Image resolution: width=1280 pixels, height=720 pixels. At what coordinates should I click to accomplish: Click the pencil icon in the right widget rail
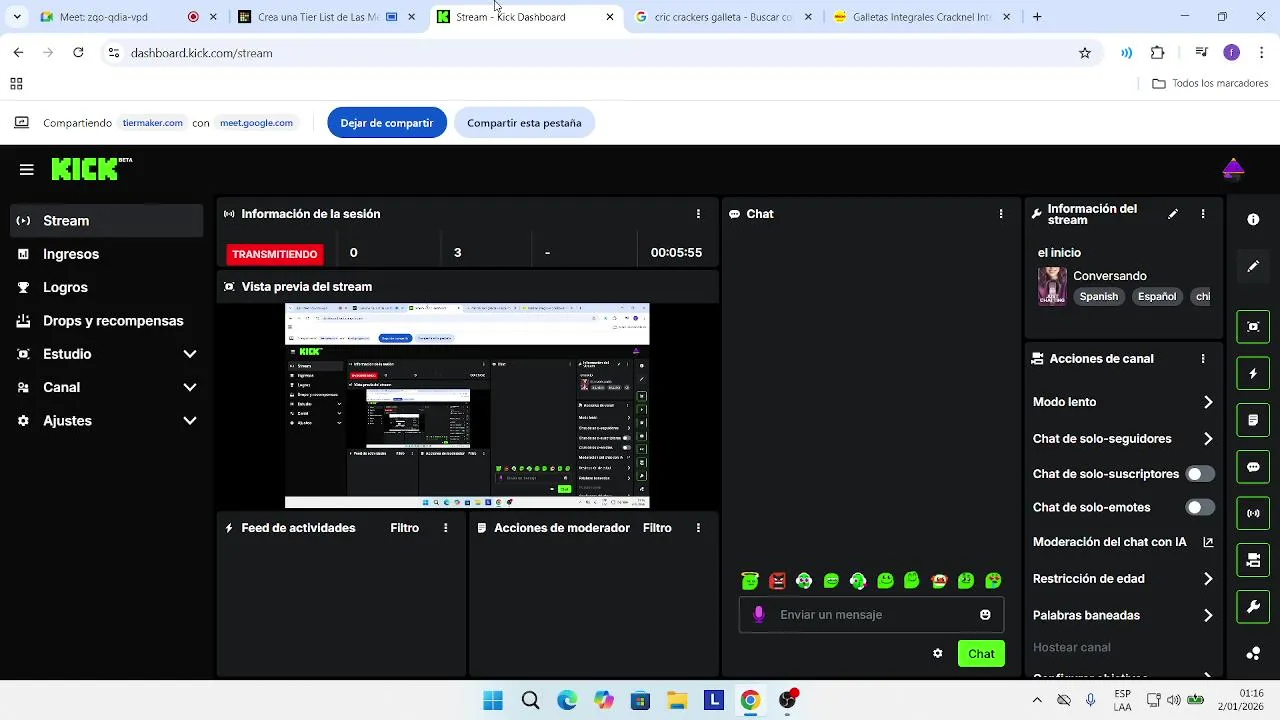pos(1253,266)
